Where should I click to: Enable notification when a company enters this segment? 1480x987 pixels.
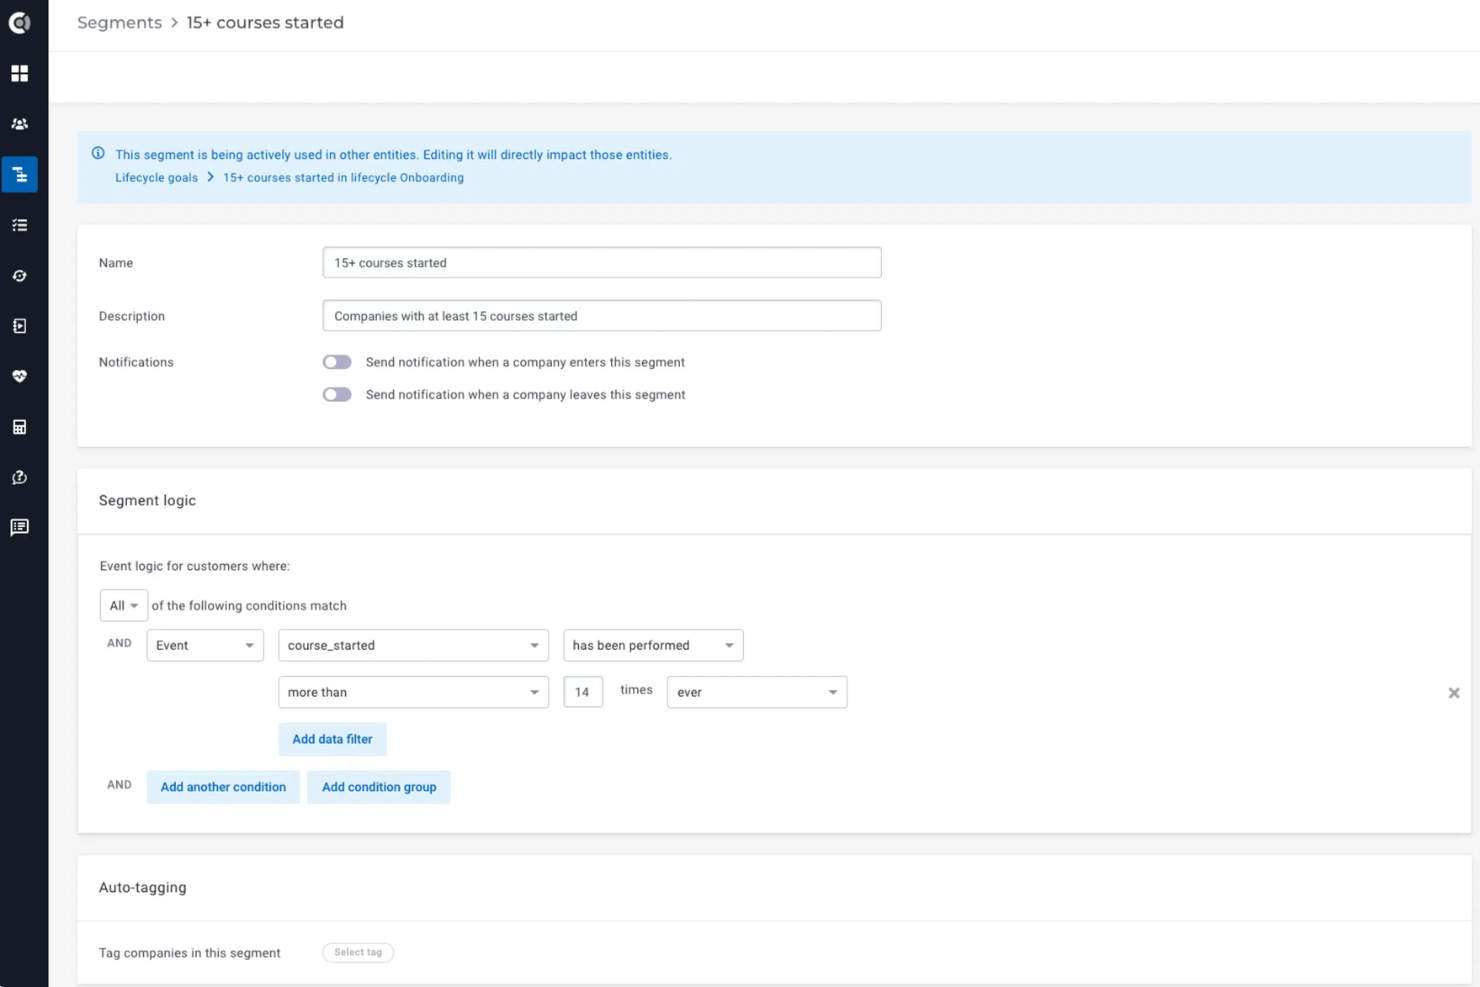337,362
